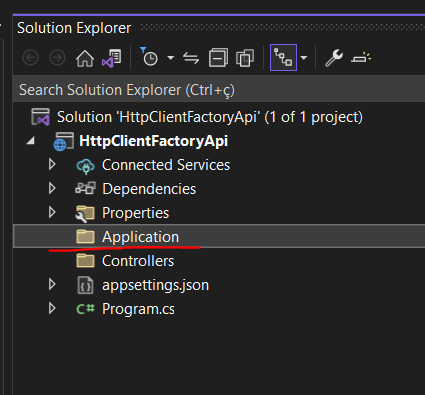Select Connected Services item

(x=166, y=165)
